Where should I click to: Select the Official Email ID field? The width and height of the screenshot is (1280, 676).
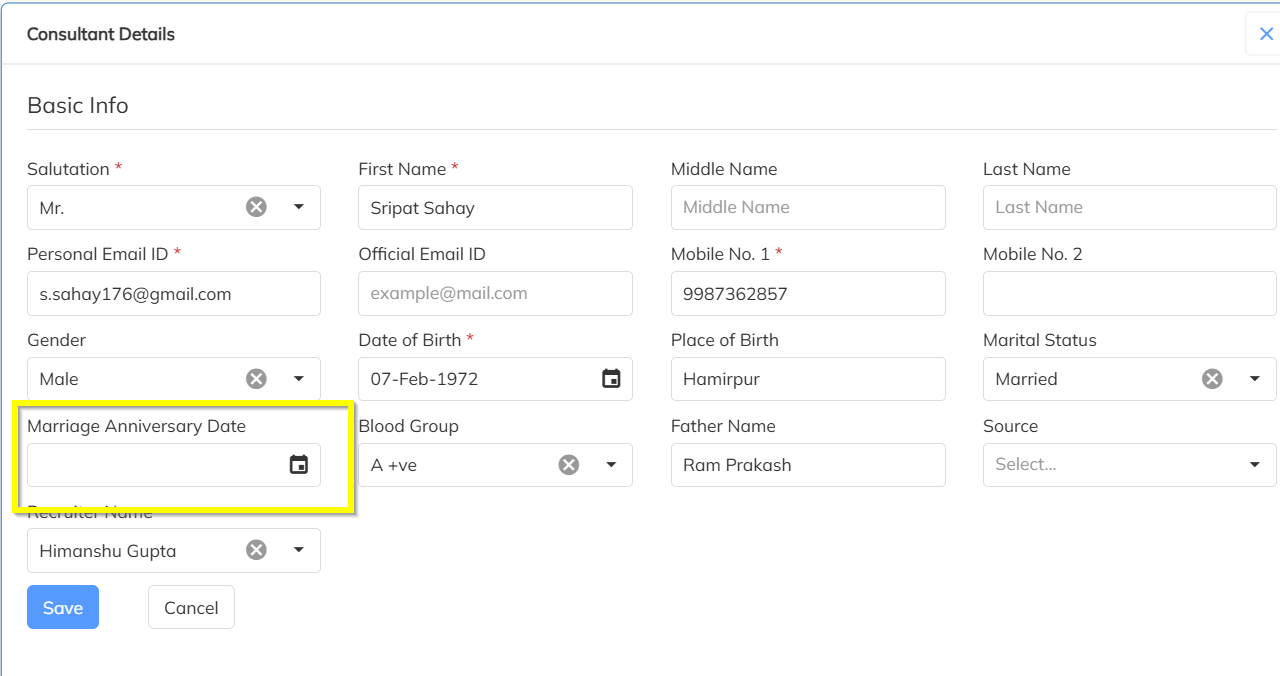(495, 293)
